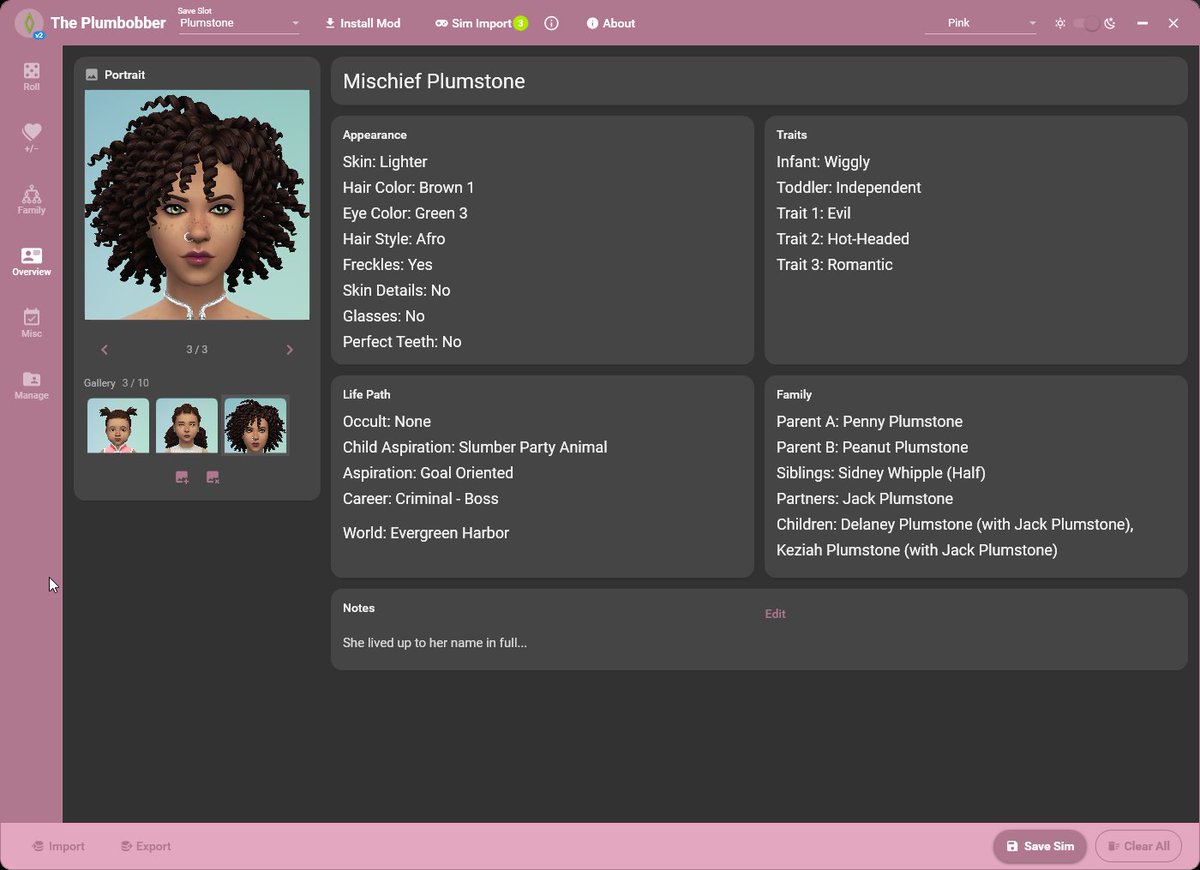Click 'Siblings: Sidney Whipple (Half)' text
The height and width of the screenshot is (870, 1200).
[x=881, y=473]
